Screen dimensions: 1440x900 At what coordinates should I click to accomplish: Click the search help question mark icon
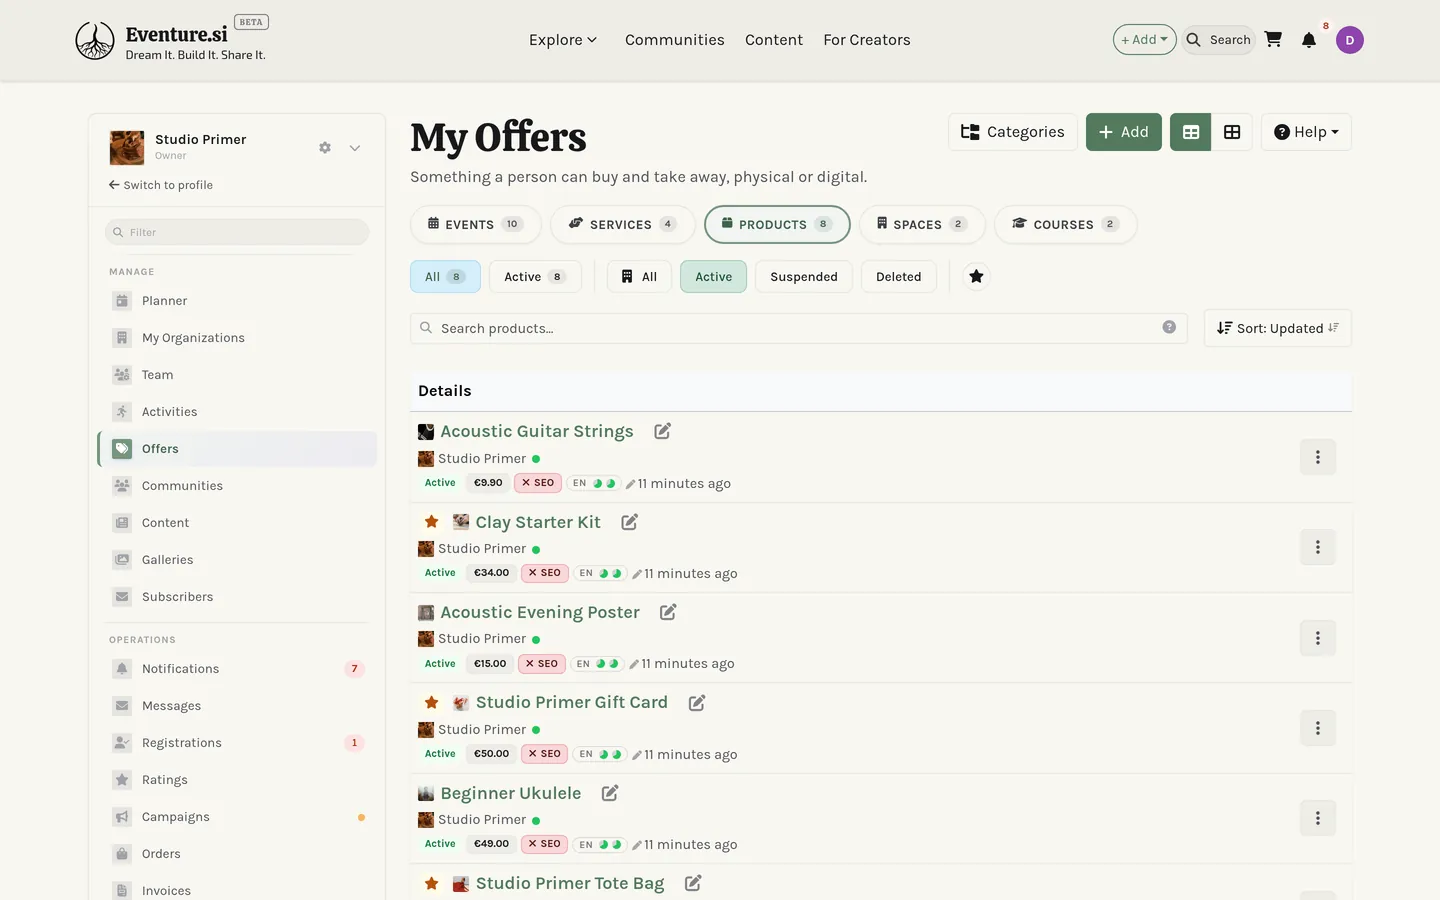1169,327
